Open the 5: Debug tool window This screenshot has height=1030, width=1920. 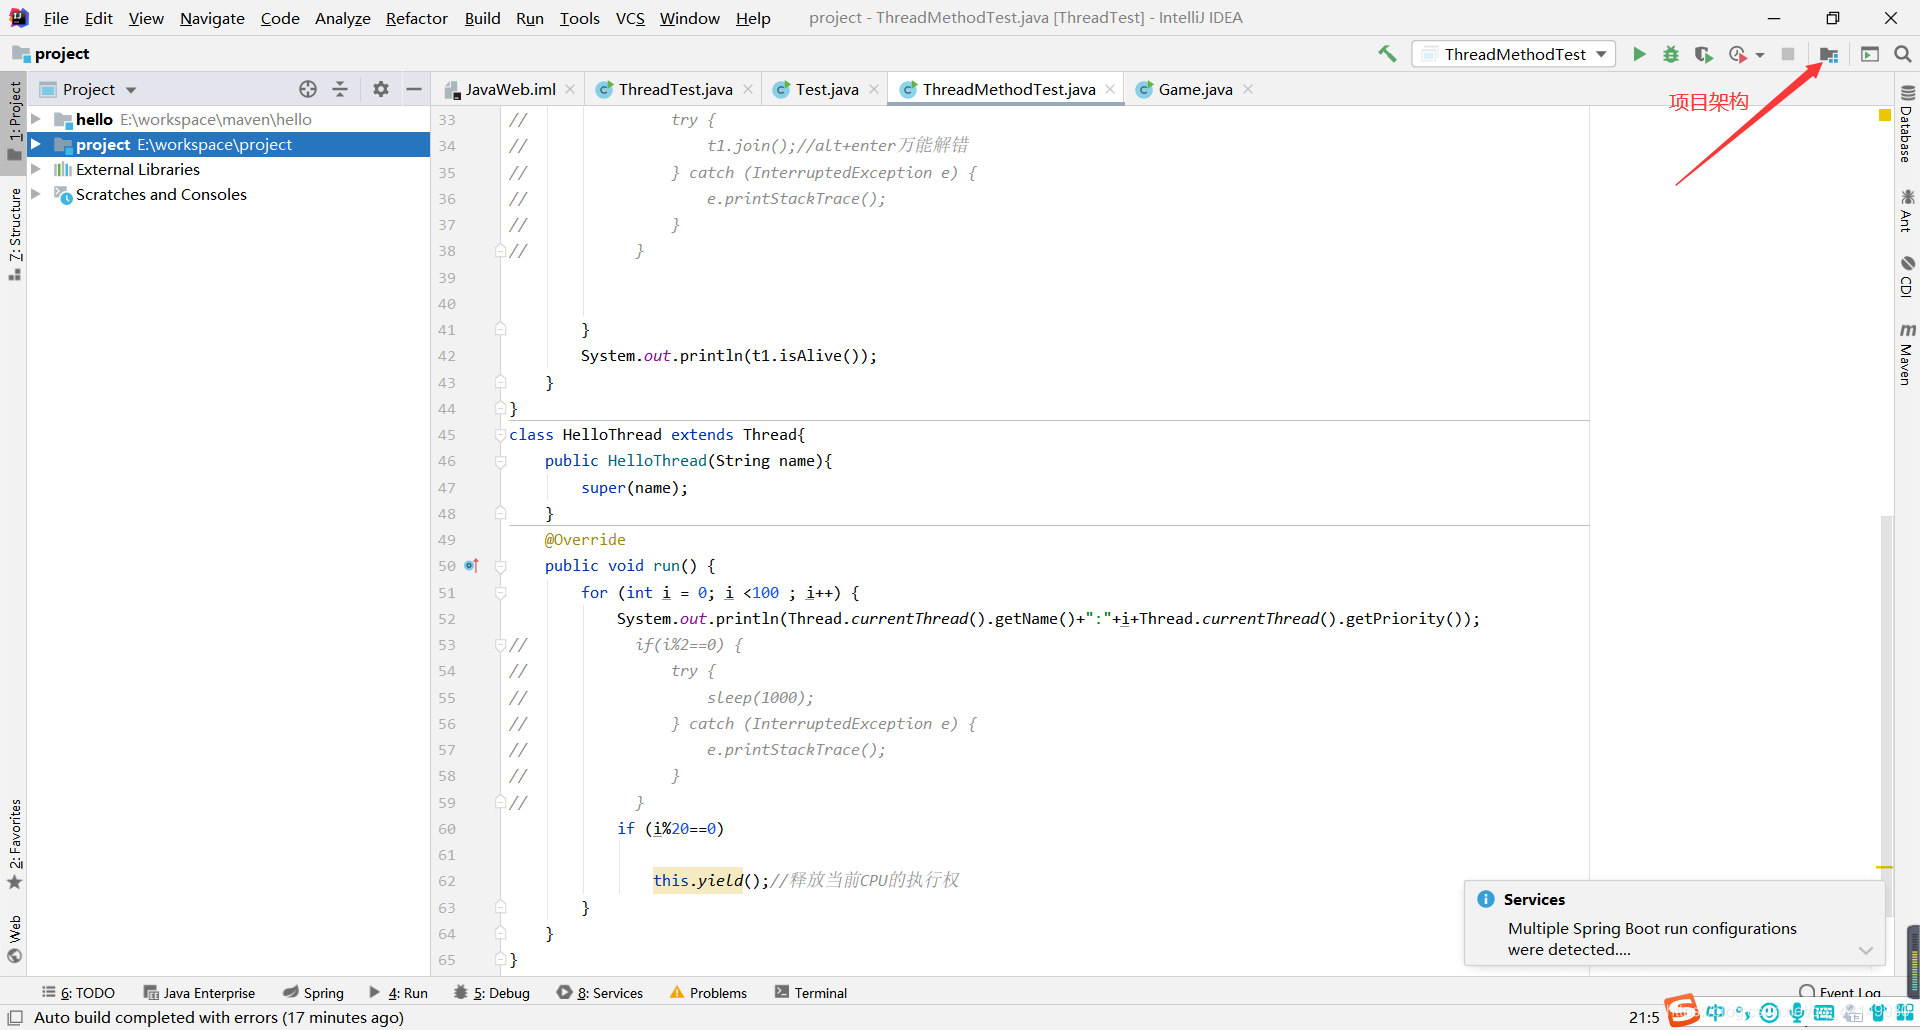[x=491, y=993]
